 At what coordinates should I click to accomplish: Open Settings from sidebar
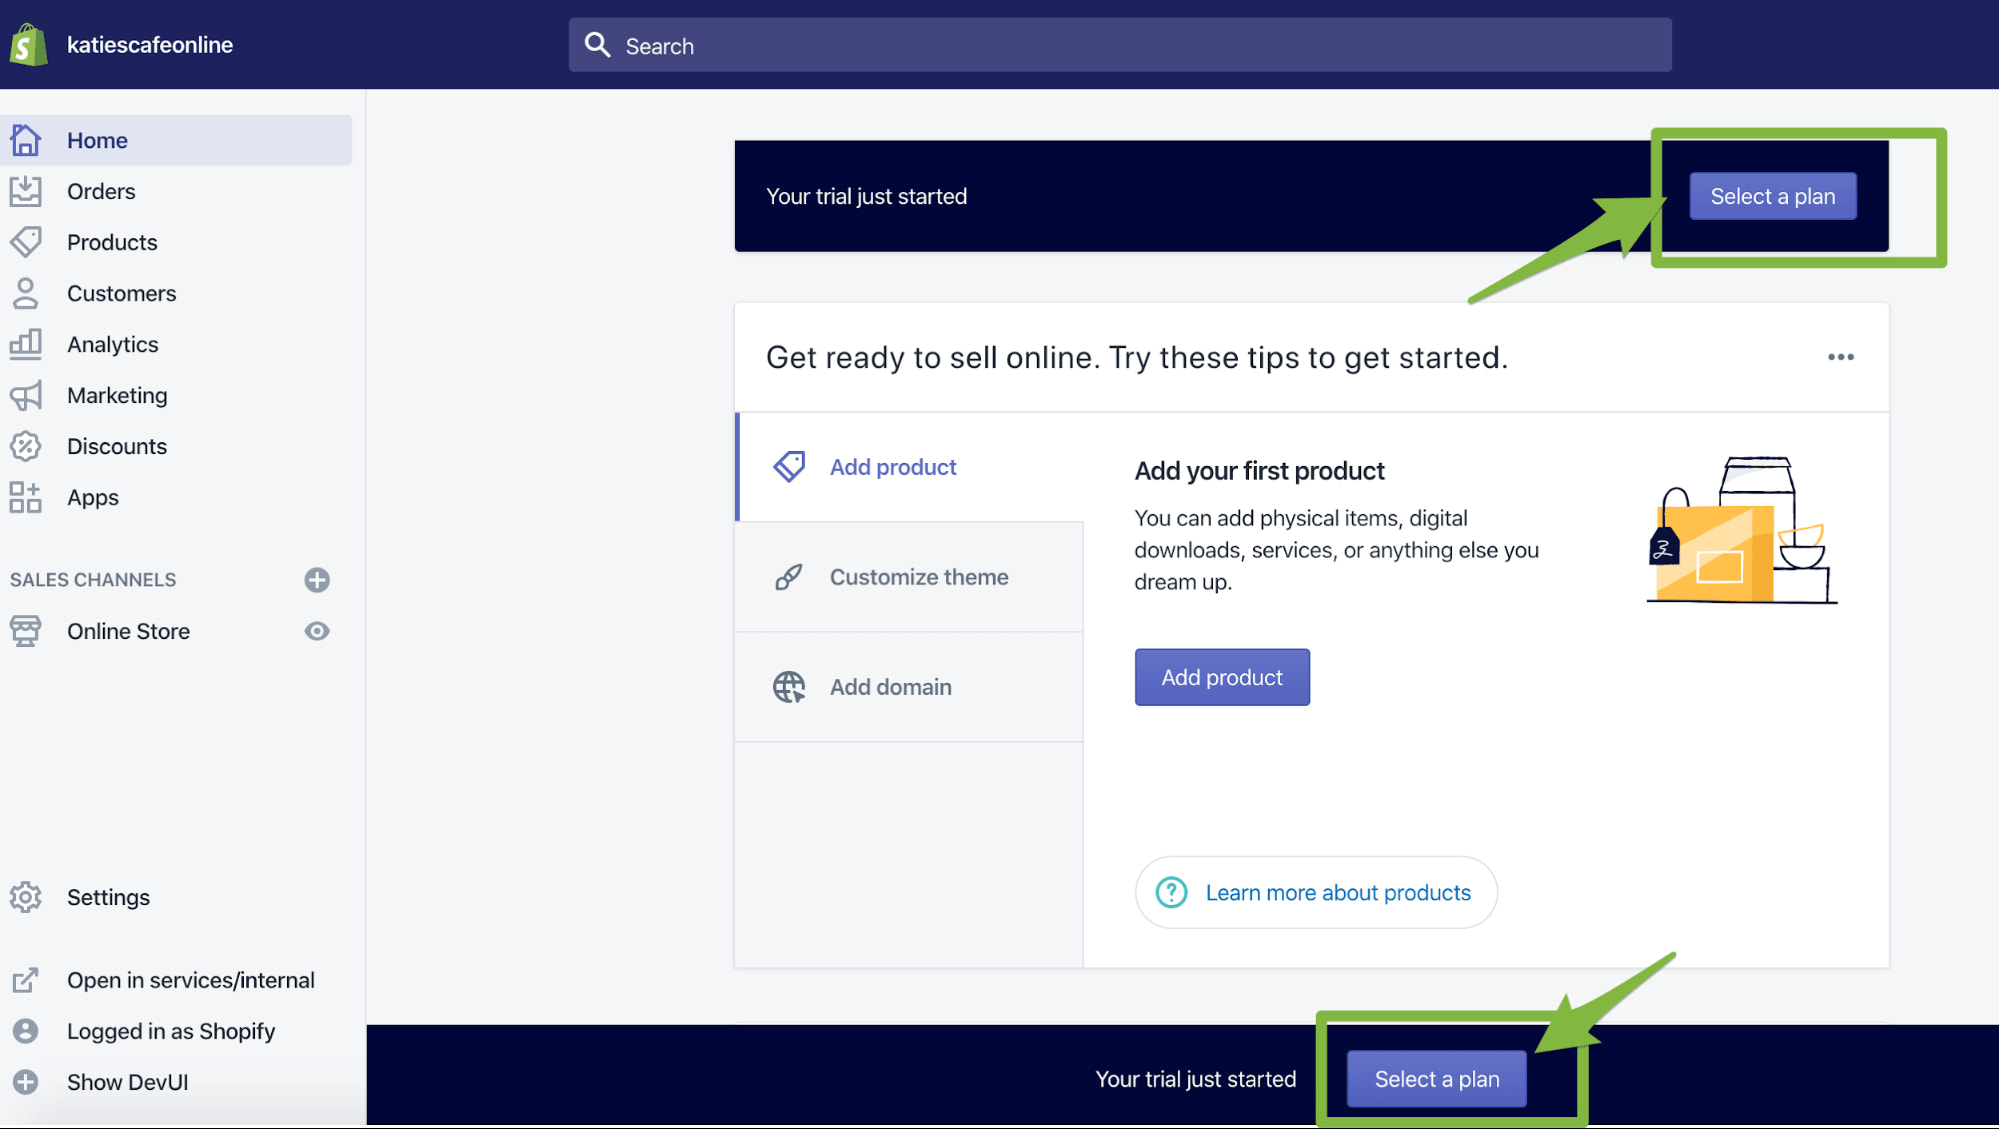(x=108, y=896)
